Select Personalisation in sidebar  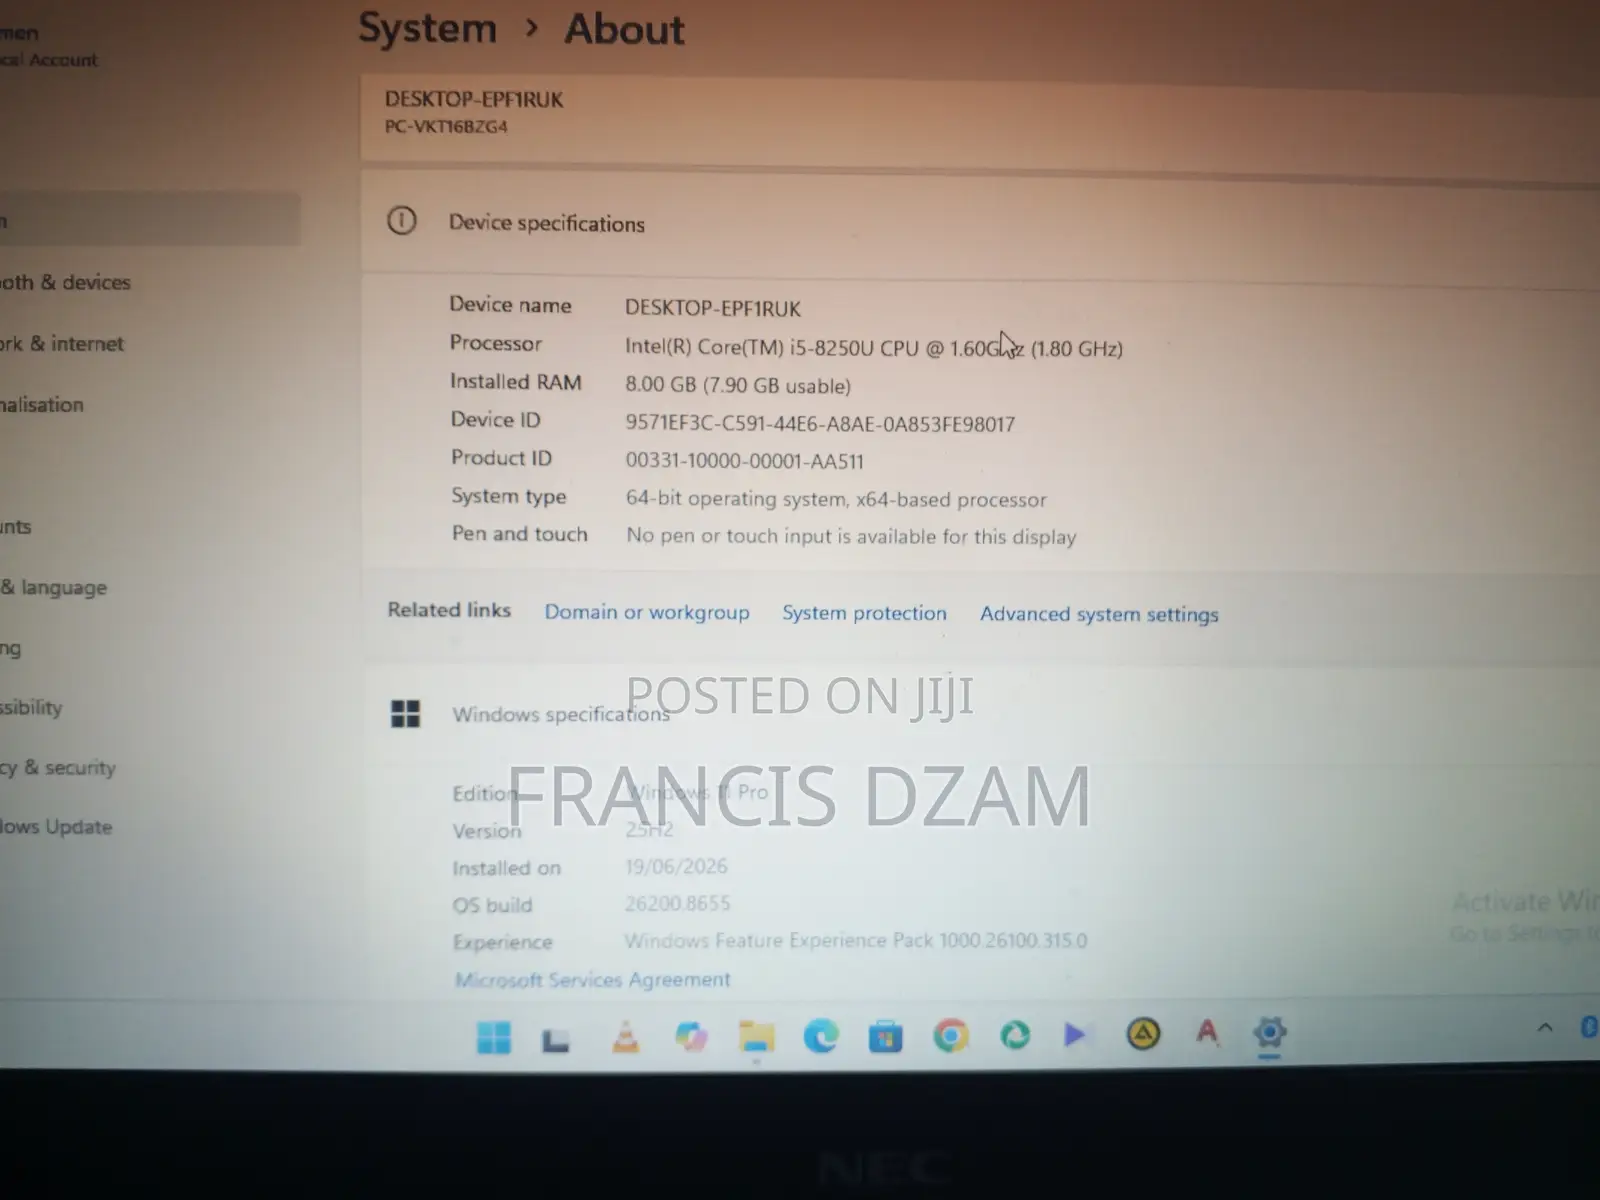(x=42, y=404)
